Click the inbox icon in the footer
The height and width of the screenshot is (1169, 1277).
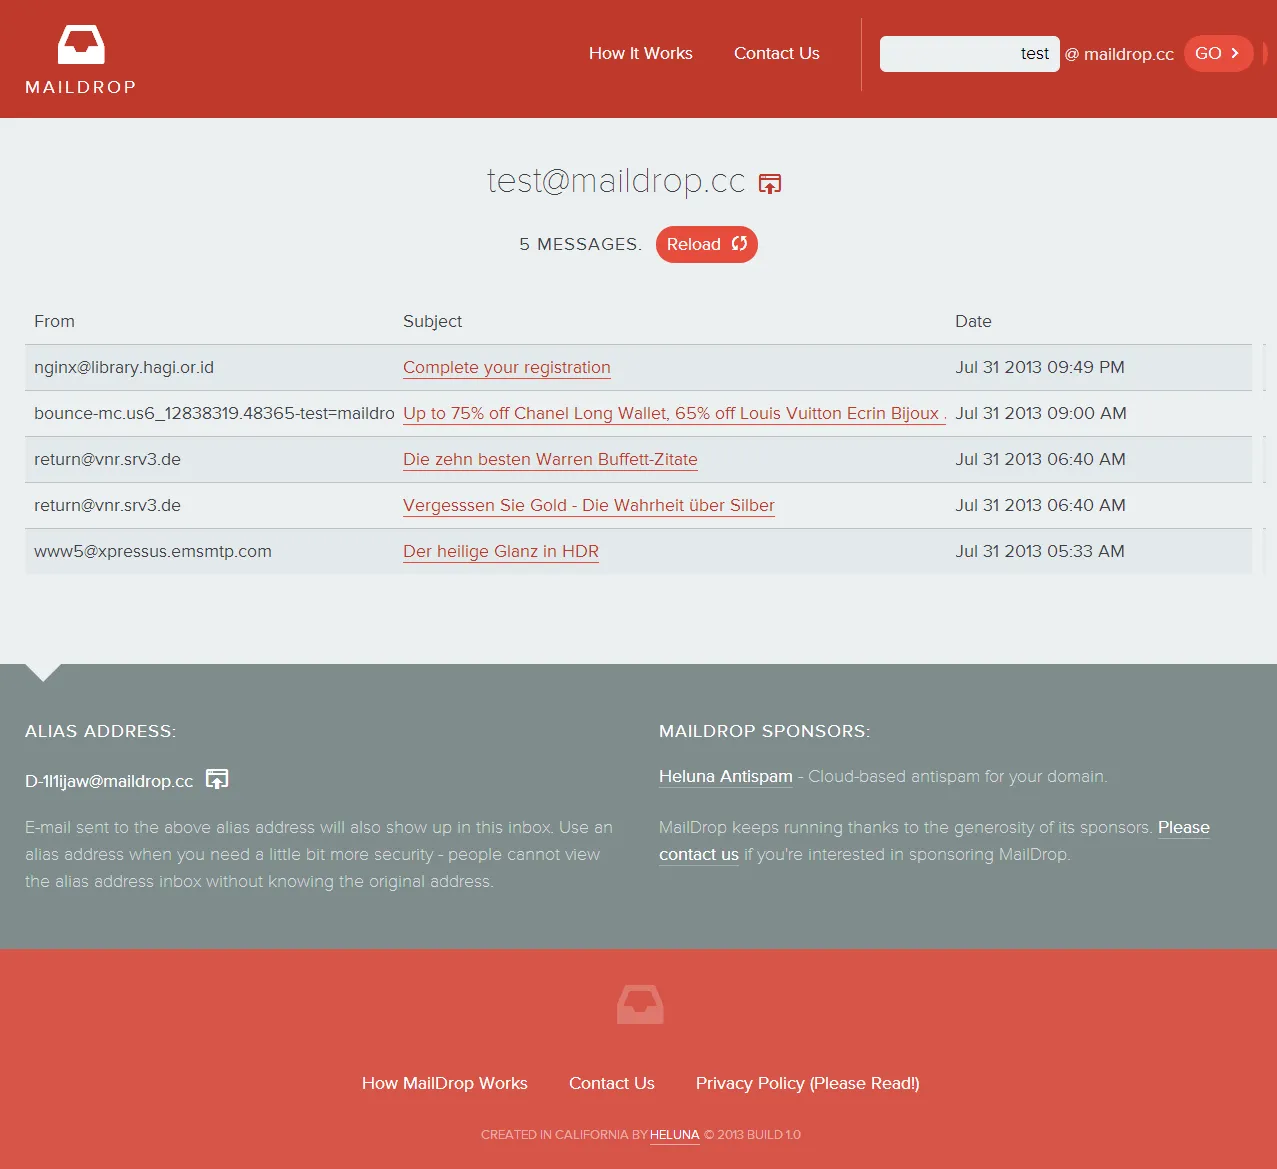[x=639, y=1004]
